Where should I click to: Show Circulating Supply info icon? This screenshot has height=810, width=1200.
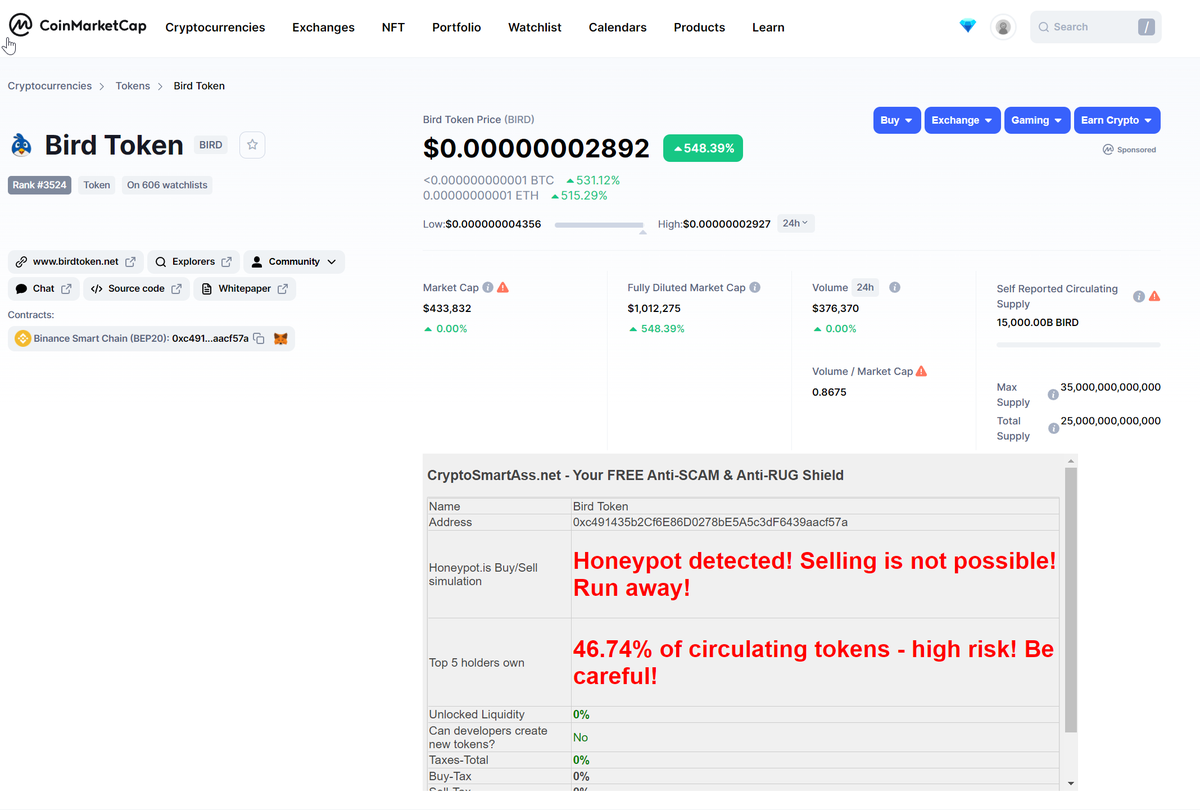tap(1139, 296)
